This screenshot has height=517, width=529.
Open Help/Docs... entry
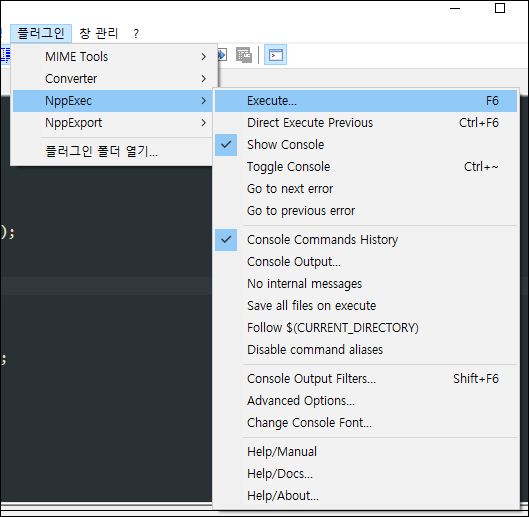coord(366,473)
